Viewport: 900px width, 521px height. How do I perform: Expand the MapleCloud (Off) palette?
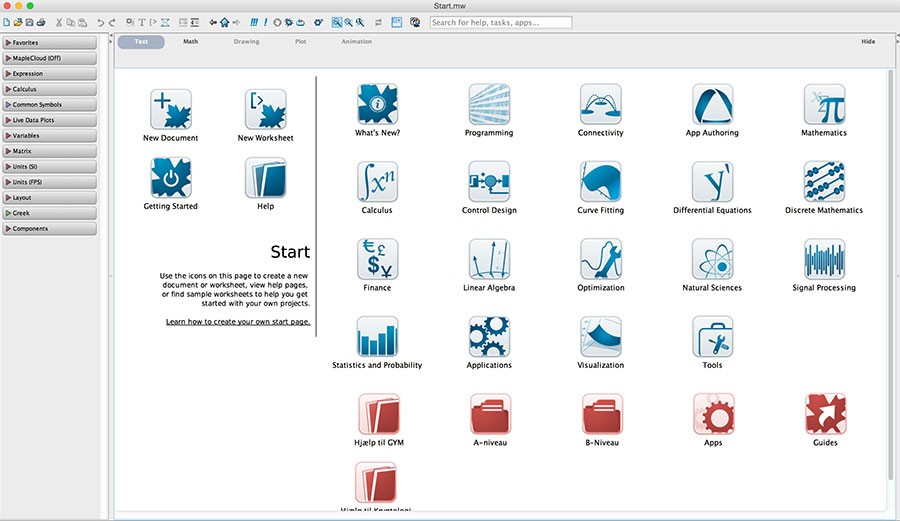tap(49, 58)
